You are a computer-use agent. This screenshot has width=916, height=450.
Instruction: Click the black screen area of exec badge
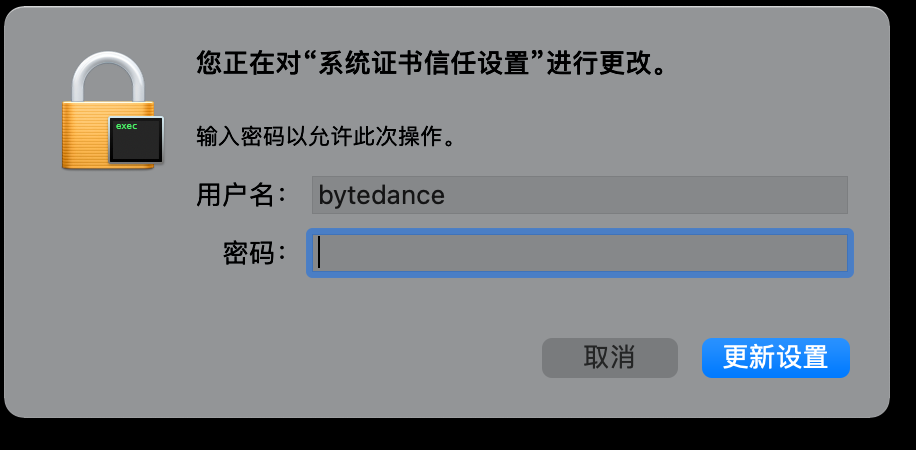point(136,145)
